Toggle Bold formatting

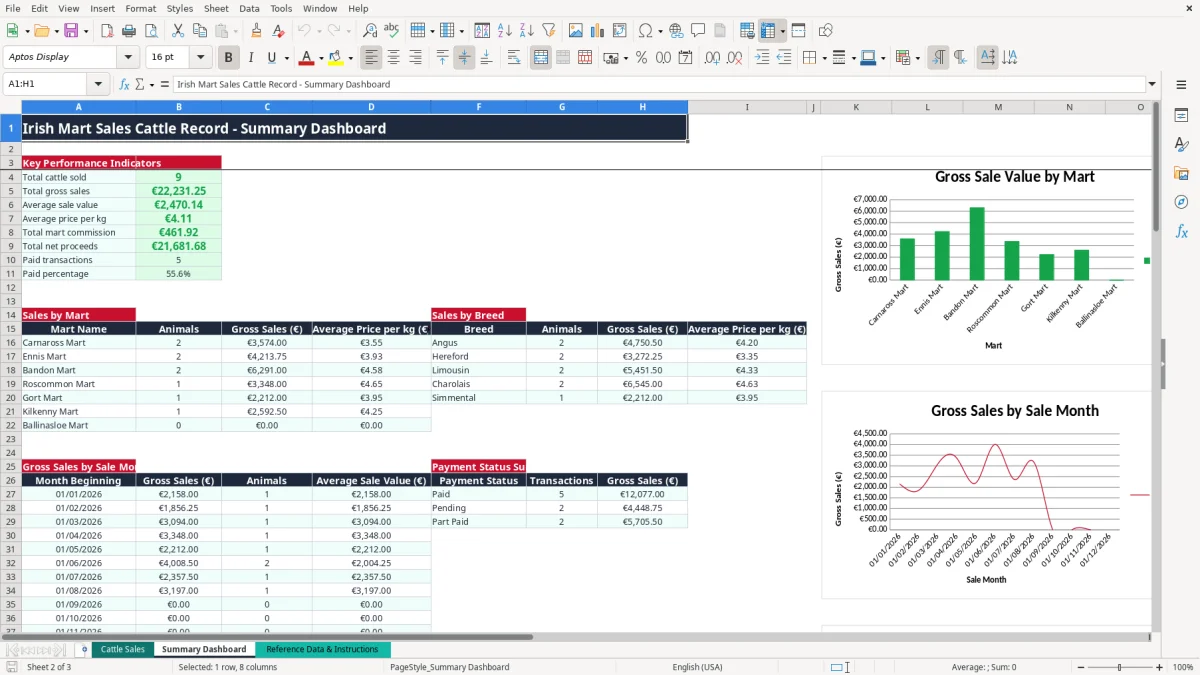[228, 58]
